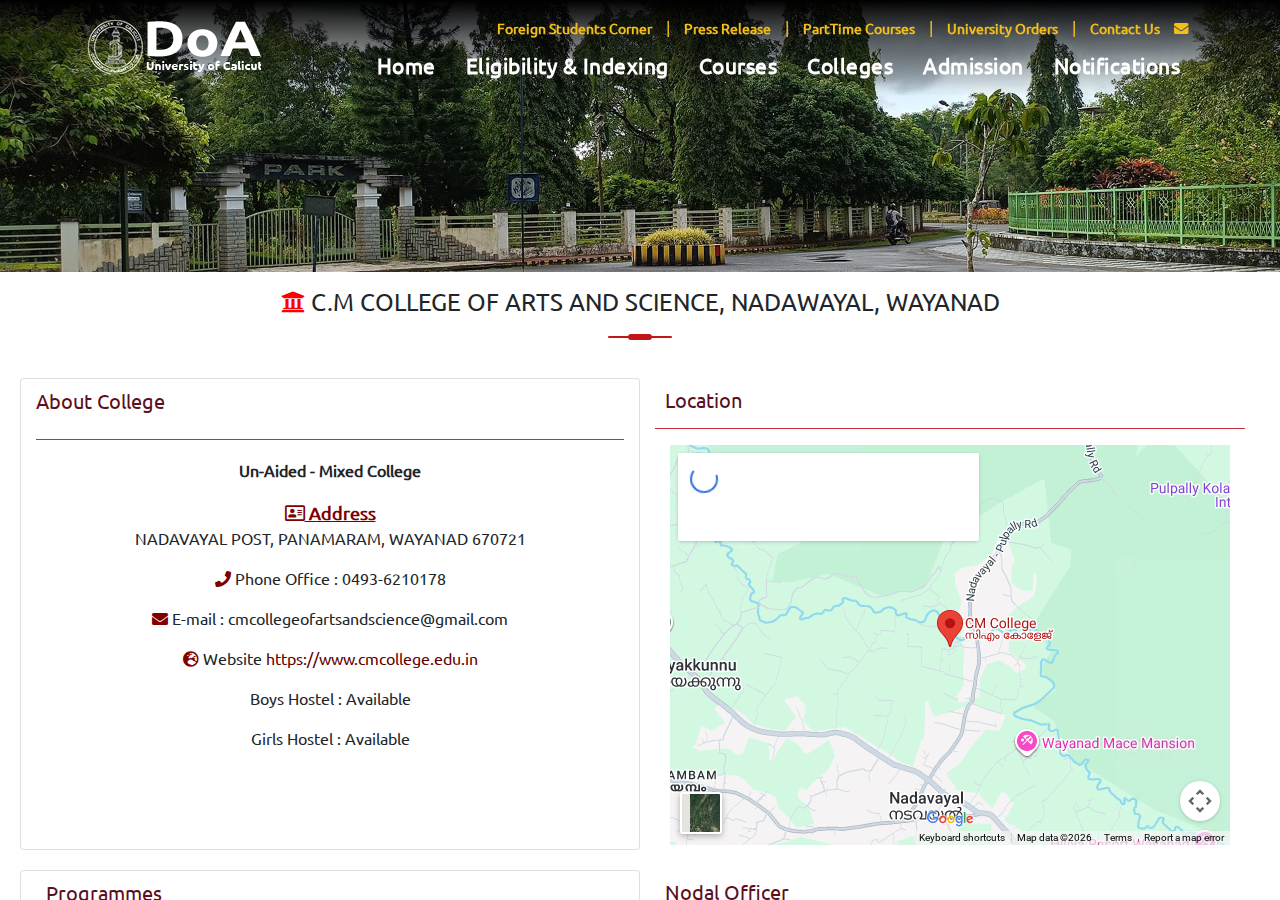The image size is (1280, 900).
Task: Click Report a map error
Action: [1184, 838]
